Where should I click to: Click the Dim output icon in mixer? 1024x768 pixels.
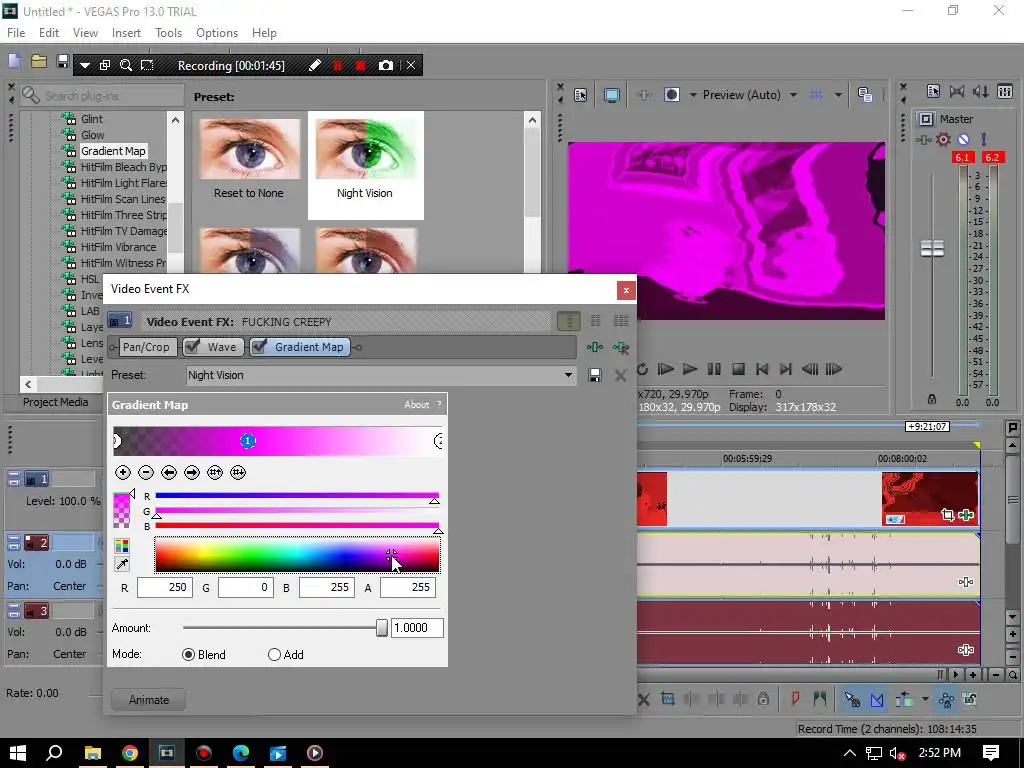coord(981,92)
